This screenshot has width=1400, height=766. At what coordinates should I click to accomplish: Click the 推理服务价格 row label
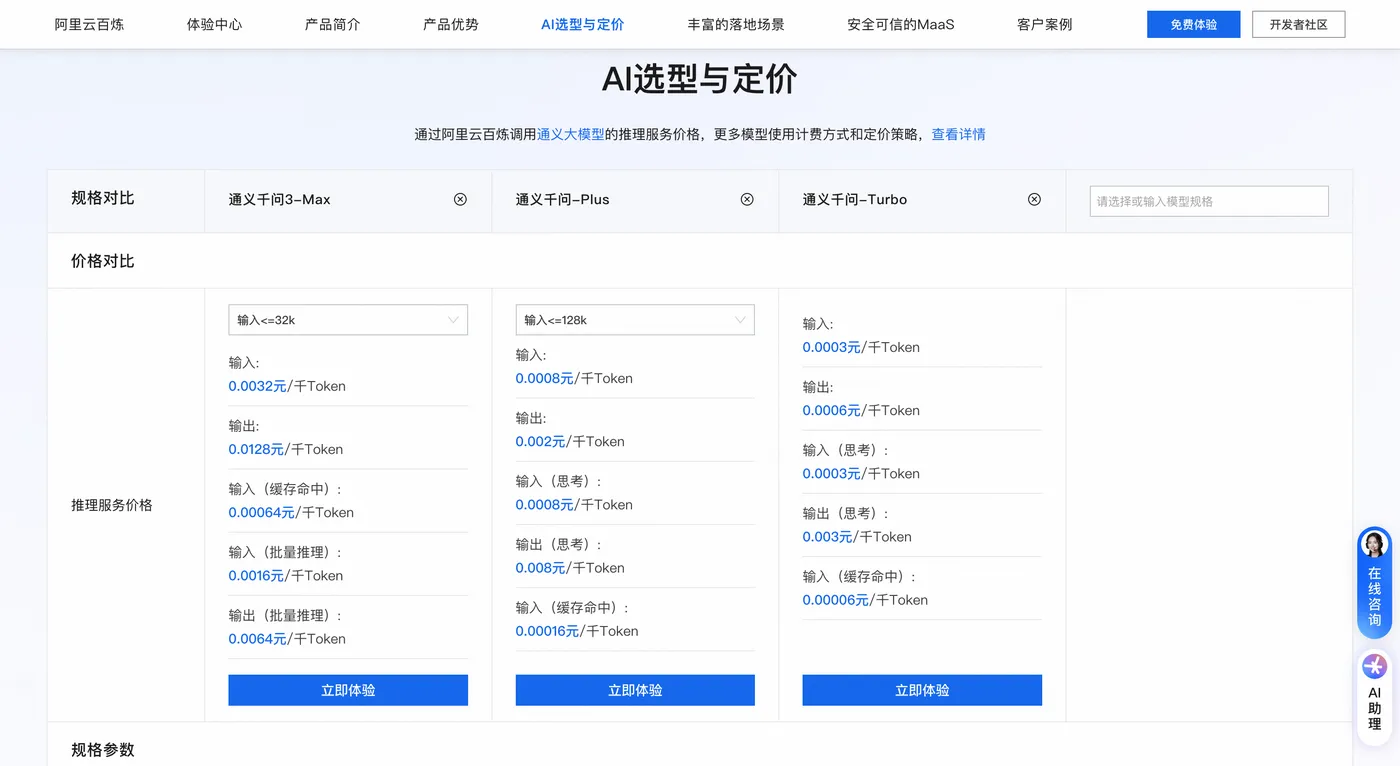click(x=112, y=505)
